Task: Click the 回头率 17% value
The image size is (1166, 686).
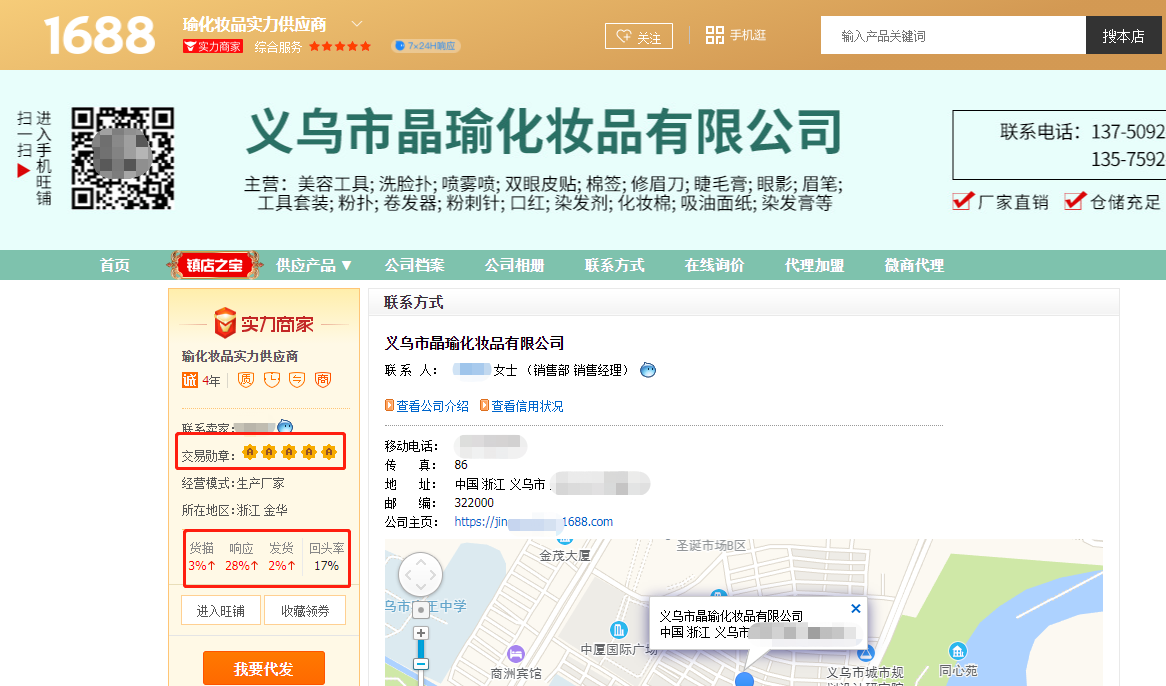Action: tap(326, 566)
